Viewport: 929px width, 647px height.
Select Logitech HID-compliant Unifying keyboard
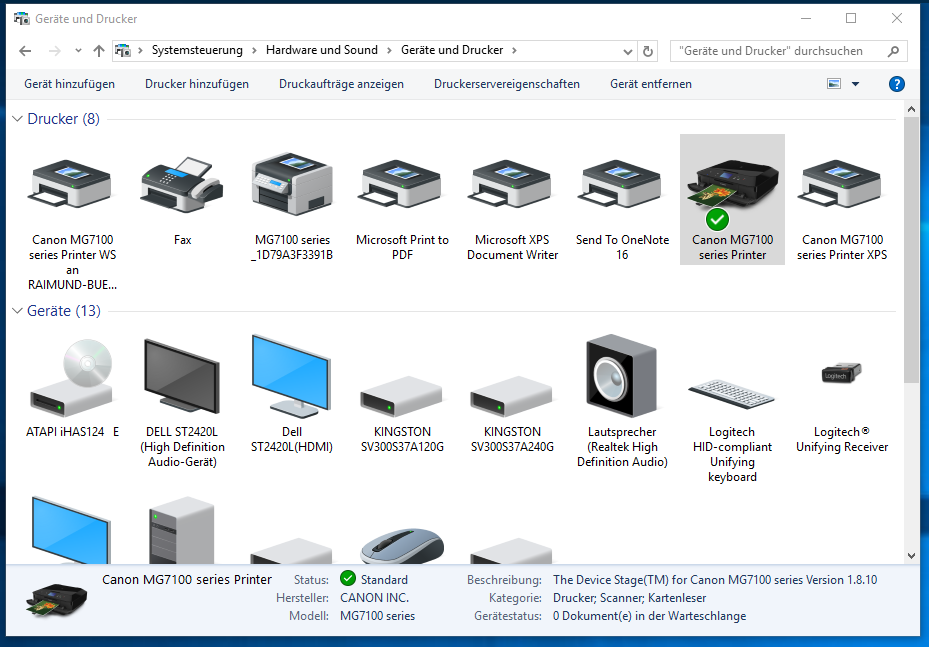pyautogui.click(x=732, y=393)
